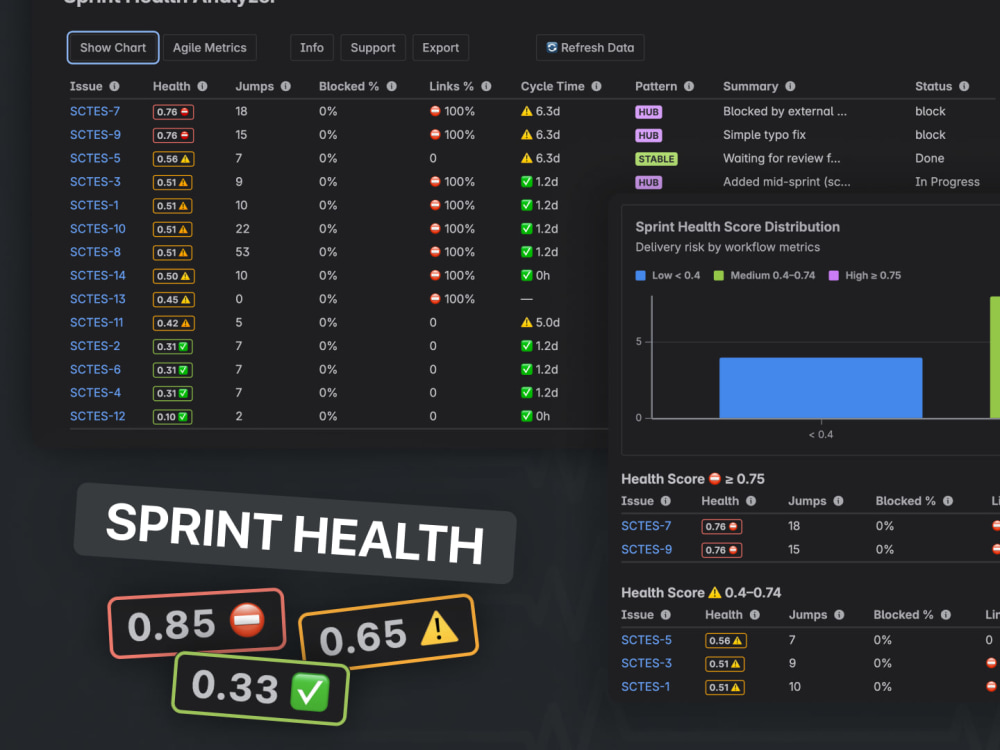Open SCTES-5 in Health Score 0.4–0.74 list
Screen dimensions: 1000x750
coord(647,640)
